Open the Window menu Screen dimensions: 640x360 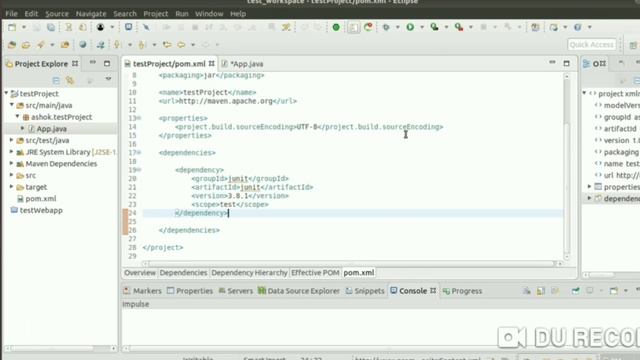point(209,13)
